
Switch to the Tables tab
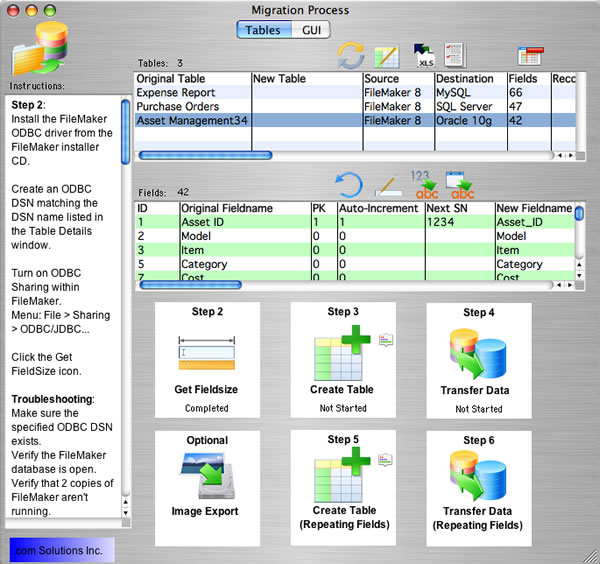[x=263, y=30]
